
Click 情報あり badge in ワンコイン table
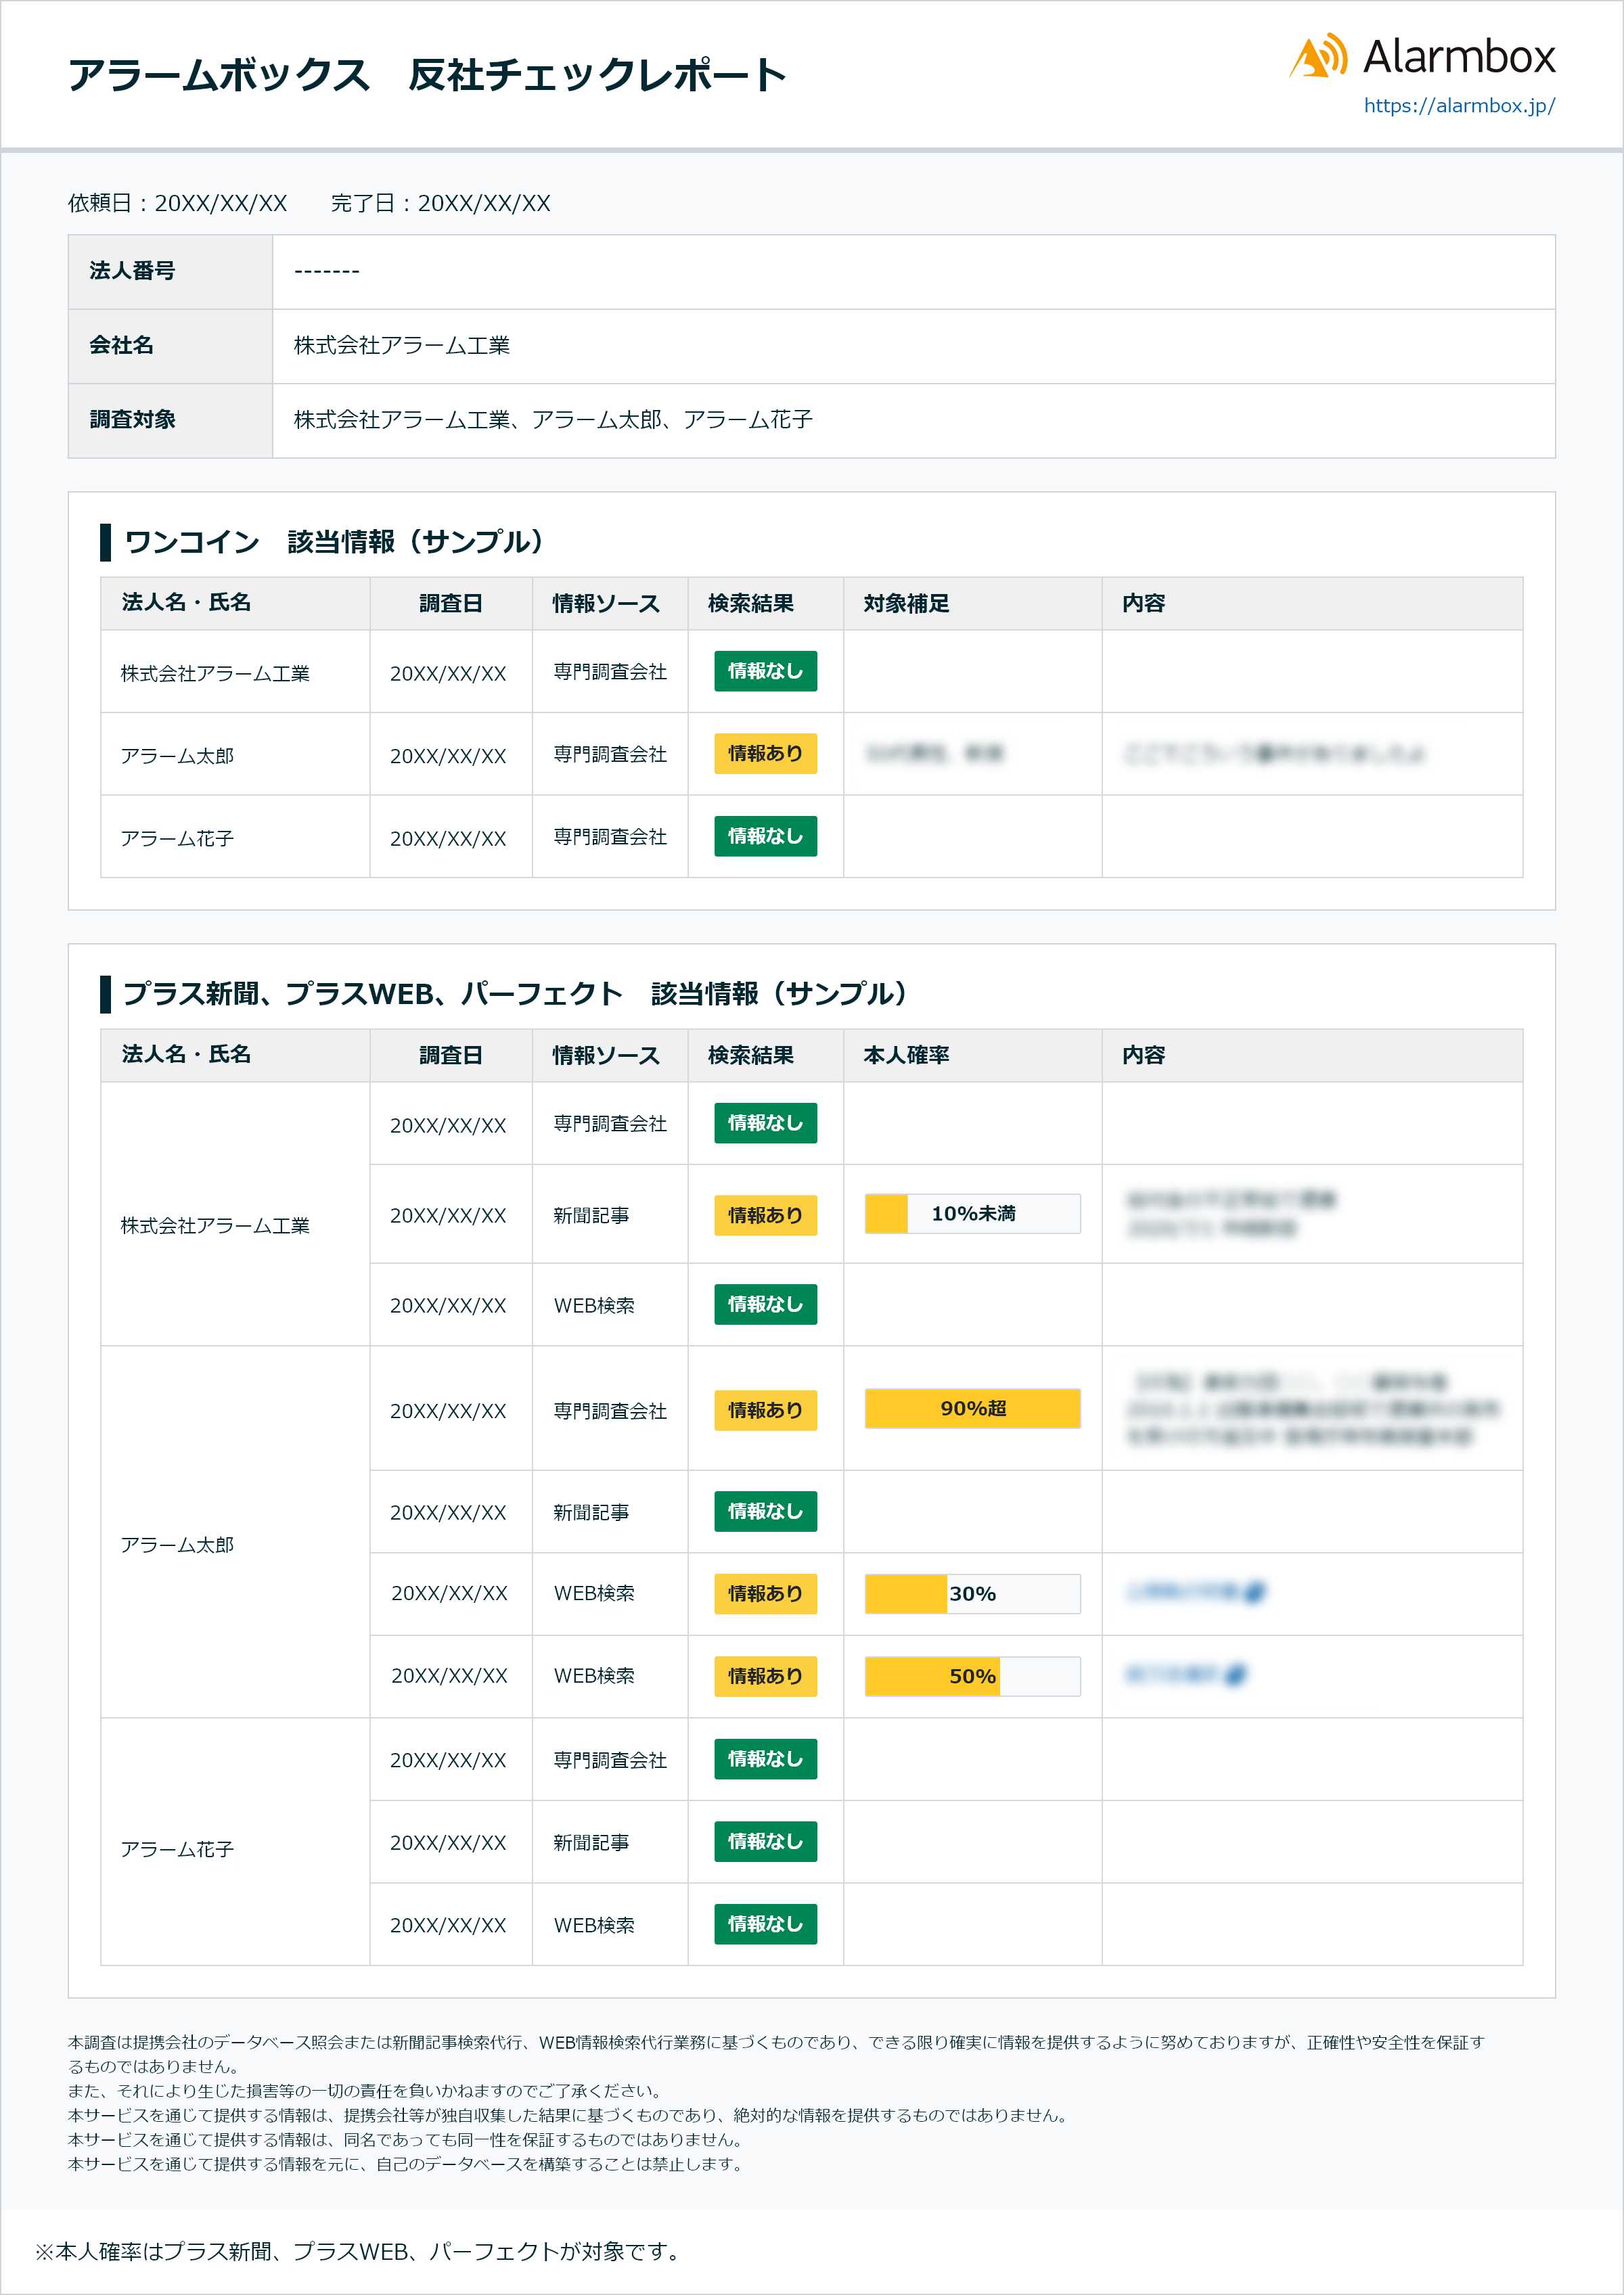click(765, 754)
